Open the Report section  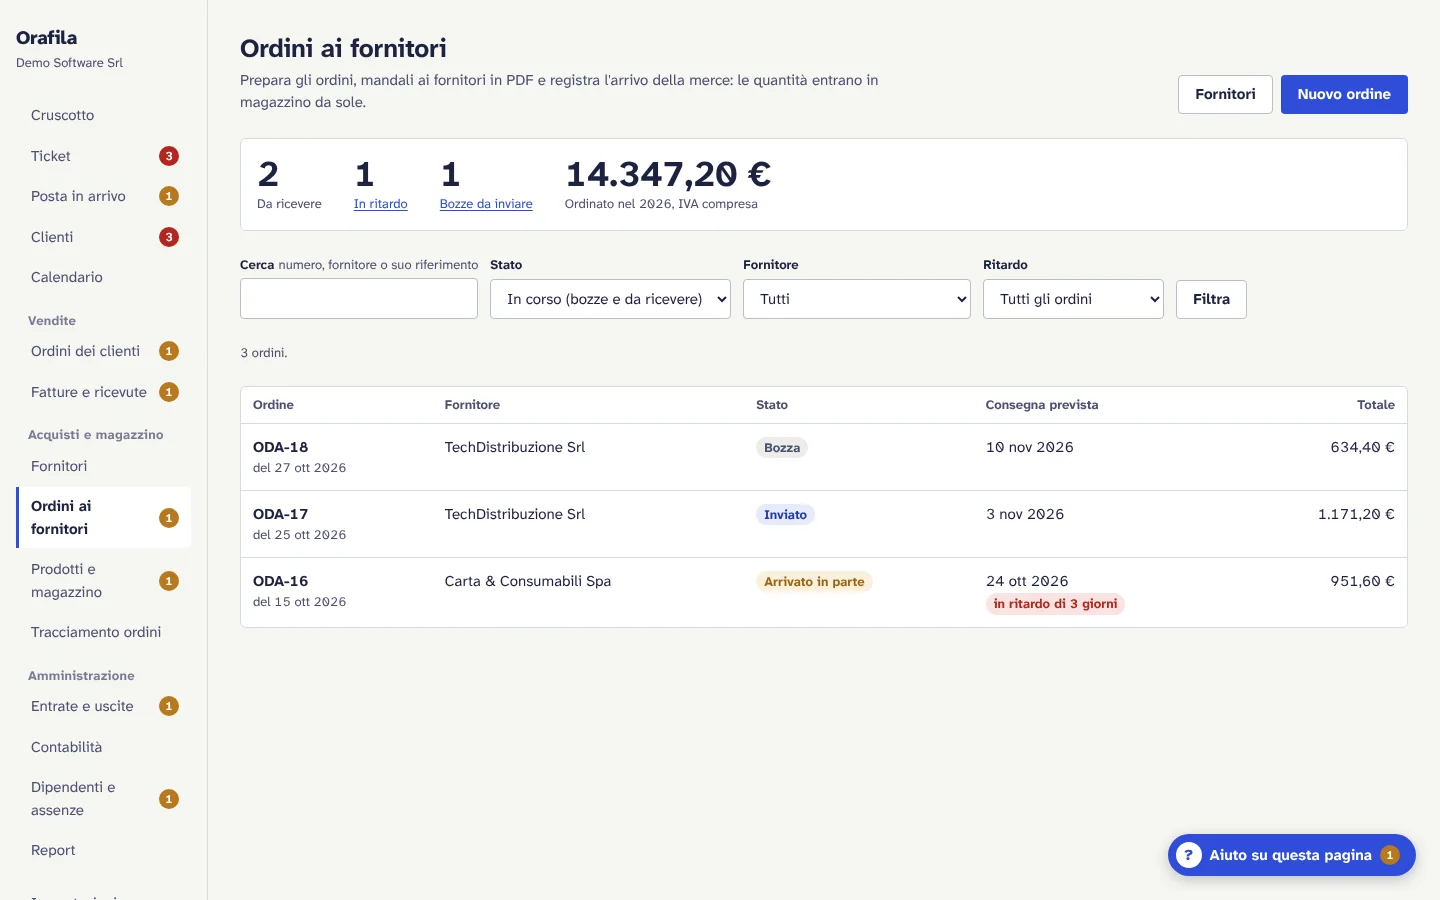tap(103, 850)
